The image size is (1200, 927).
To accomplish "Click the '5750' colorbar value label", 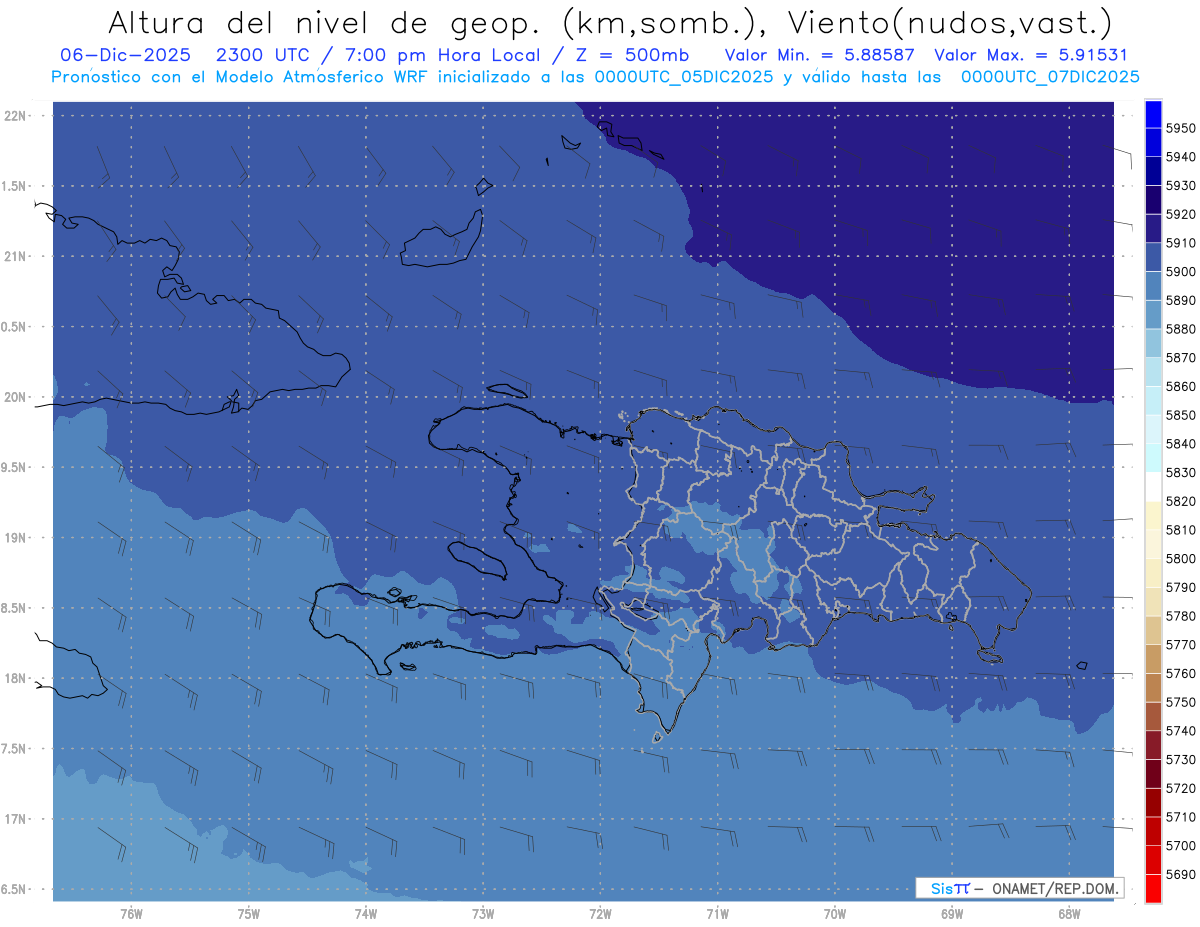I will pyautogui.click(x=1181, y=702).
